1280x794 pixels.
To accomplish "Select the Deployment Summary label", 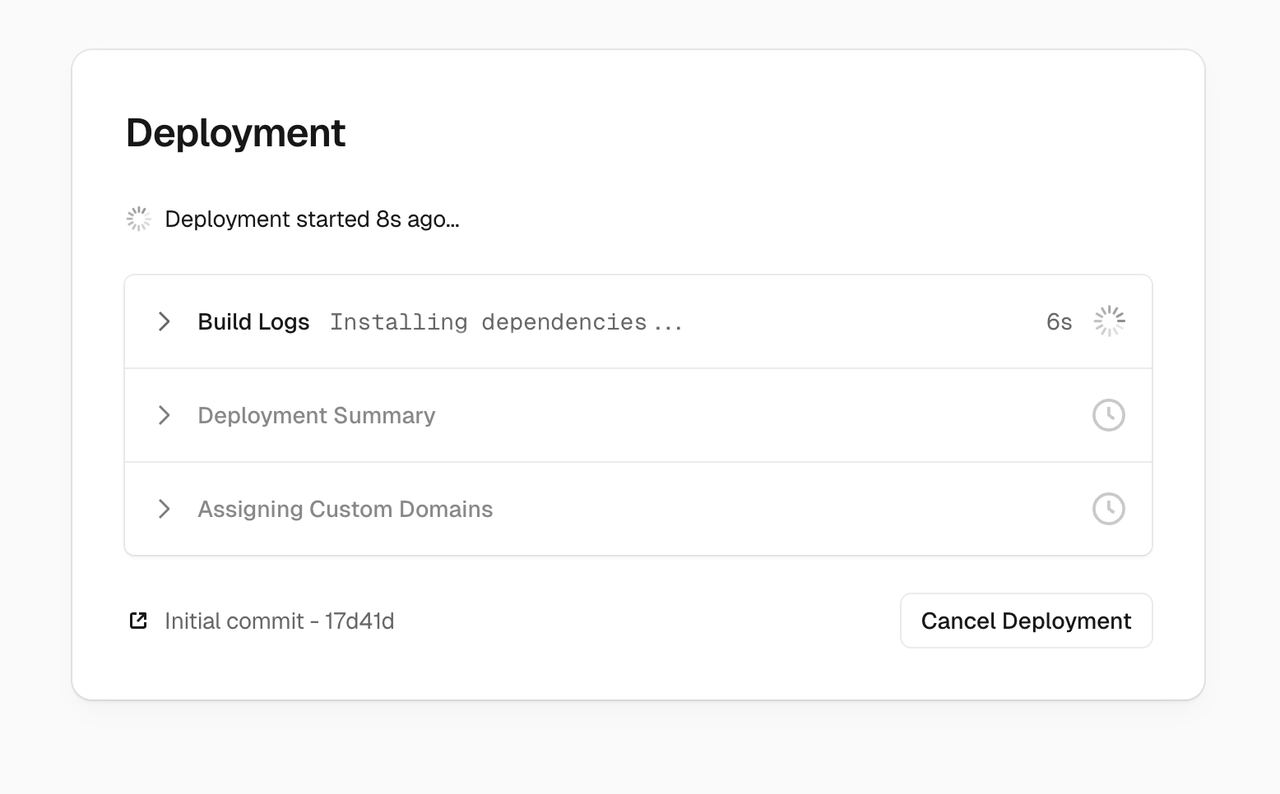I will pyautogui.click(x=316, y=415).
